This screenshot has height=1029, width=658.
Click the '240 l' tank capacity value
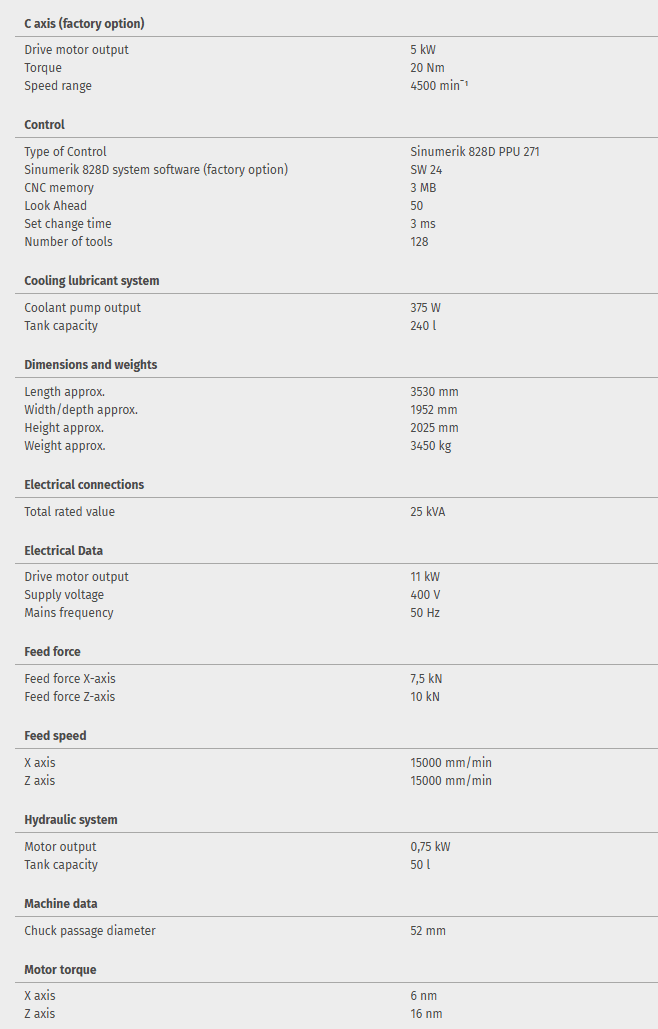pyautogui.click(x=423, y=326)
